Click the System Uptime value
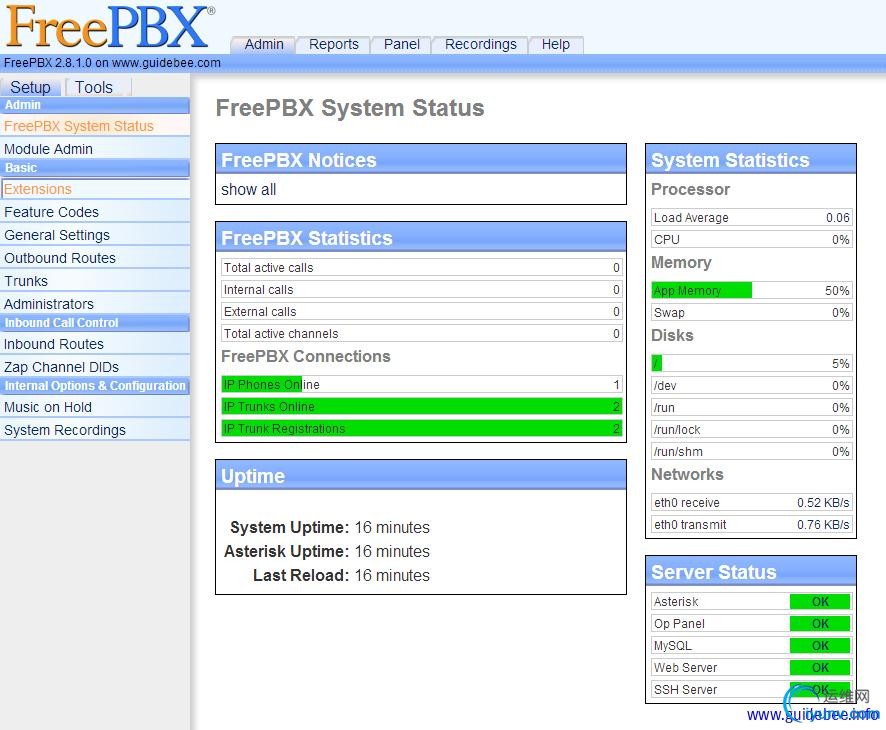The width and height of the screenshot is (886, 730). [x=392, y=527]
